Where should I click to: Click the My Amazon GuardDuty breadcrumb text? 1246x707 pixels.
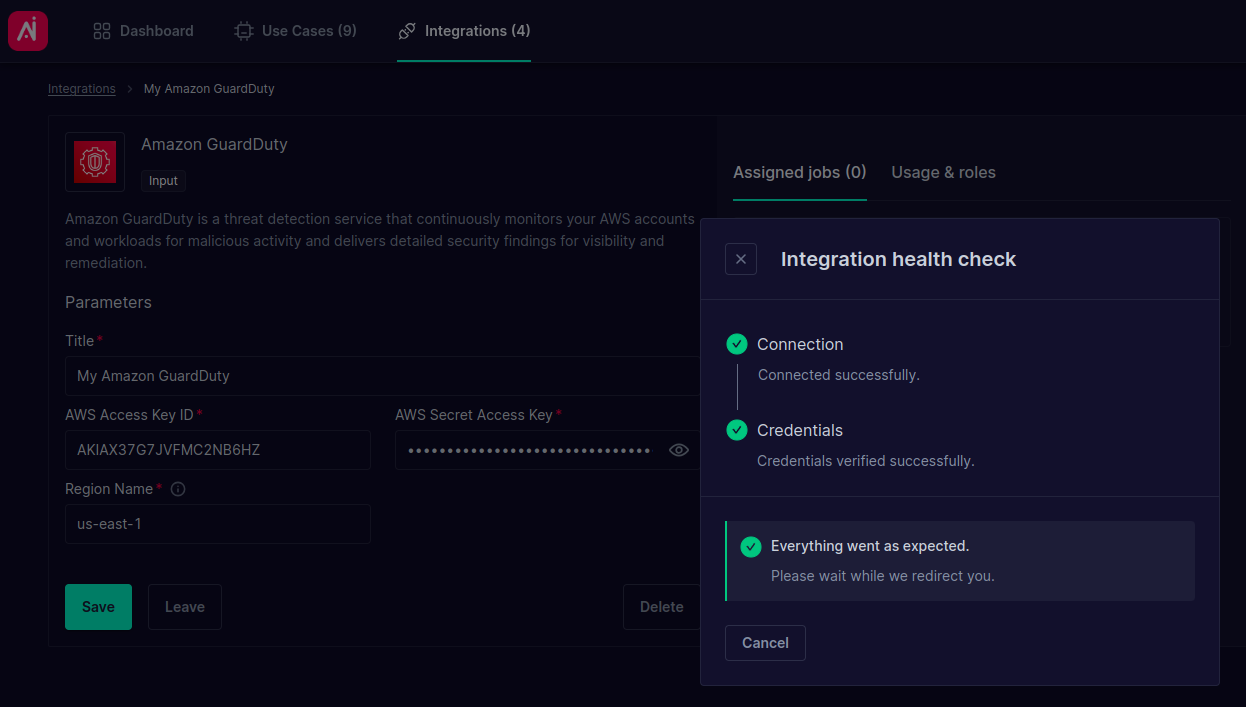pyautogui.click(x=209, y=89)
